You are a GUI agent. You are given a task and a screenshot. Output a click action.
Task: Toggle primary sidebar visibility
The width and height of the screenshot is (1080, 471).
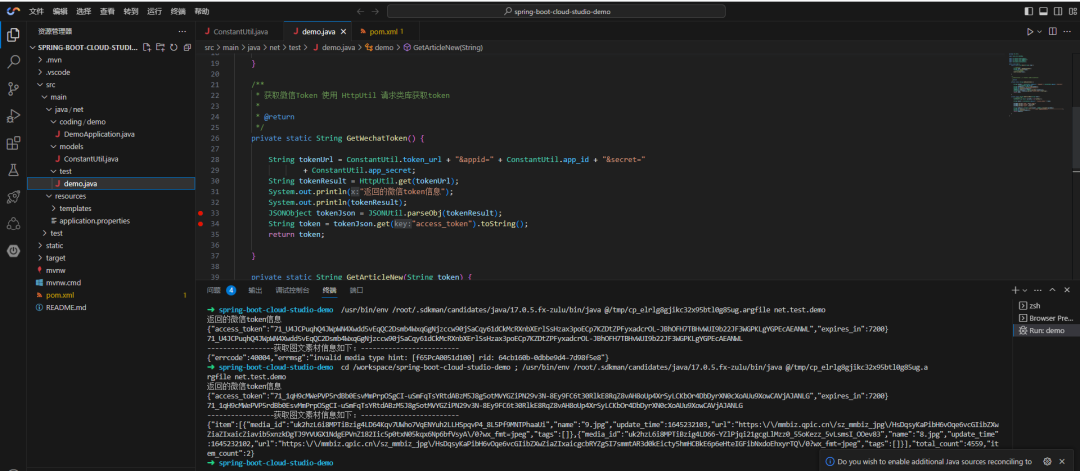coord(1029,11)
